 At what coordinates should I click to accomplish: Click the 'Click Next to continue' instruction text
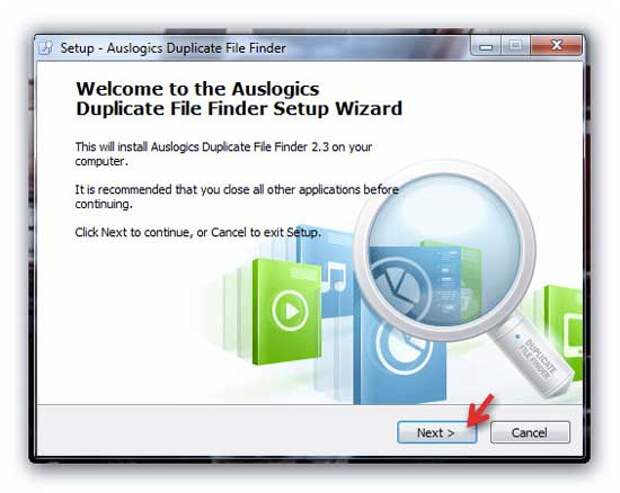tap(198, 232)
